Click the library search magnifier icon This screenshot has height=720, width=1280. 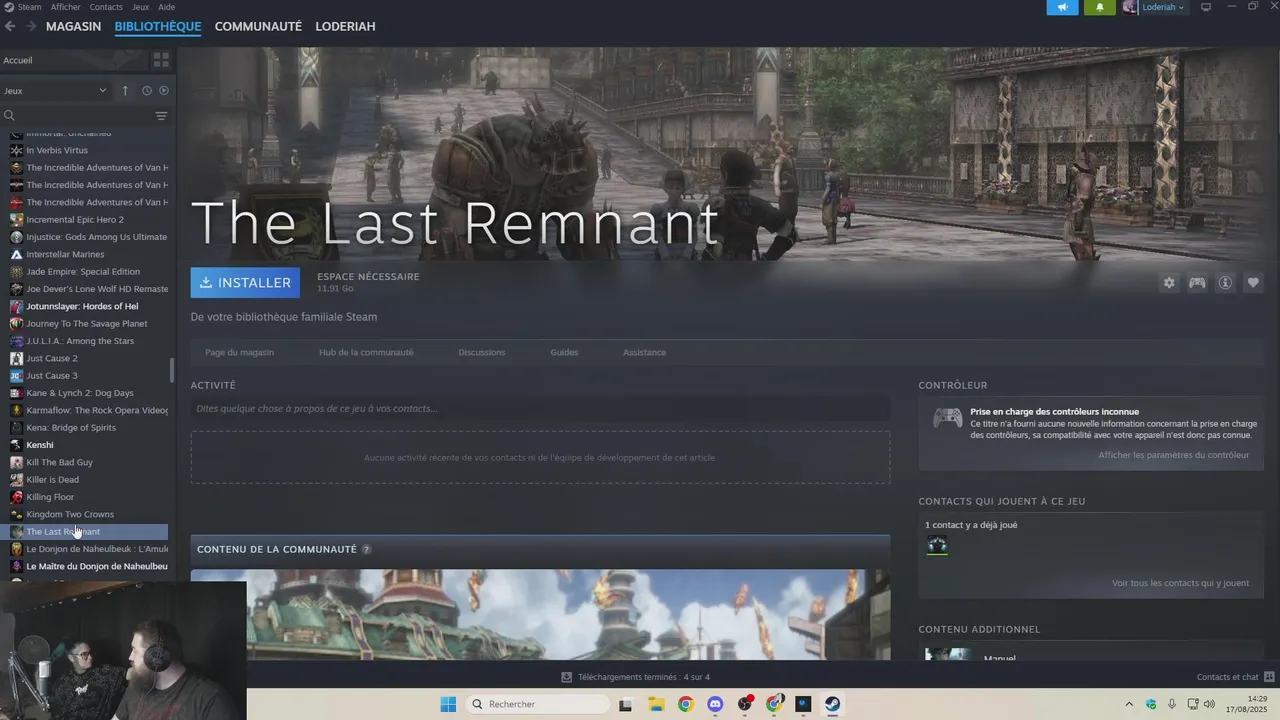(9, 116)
